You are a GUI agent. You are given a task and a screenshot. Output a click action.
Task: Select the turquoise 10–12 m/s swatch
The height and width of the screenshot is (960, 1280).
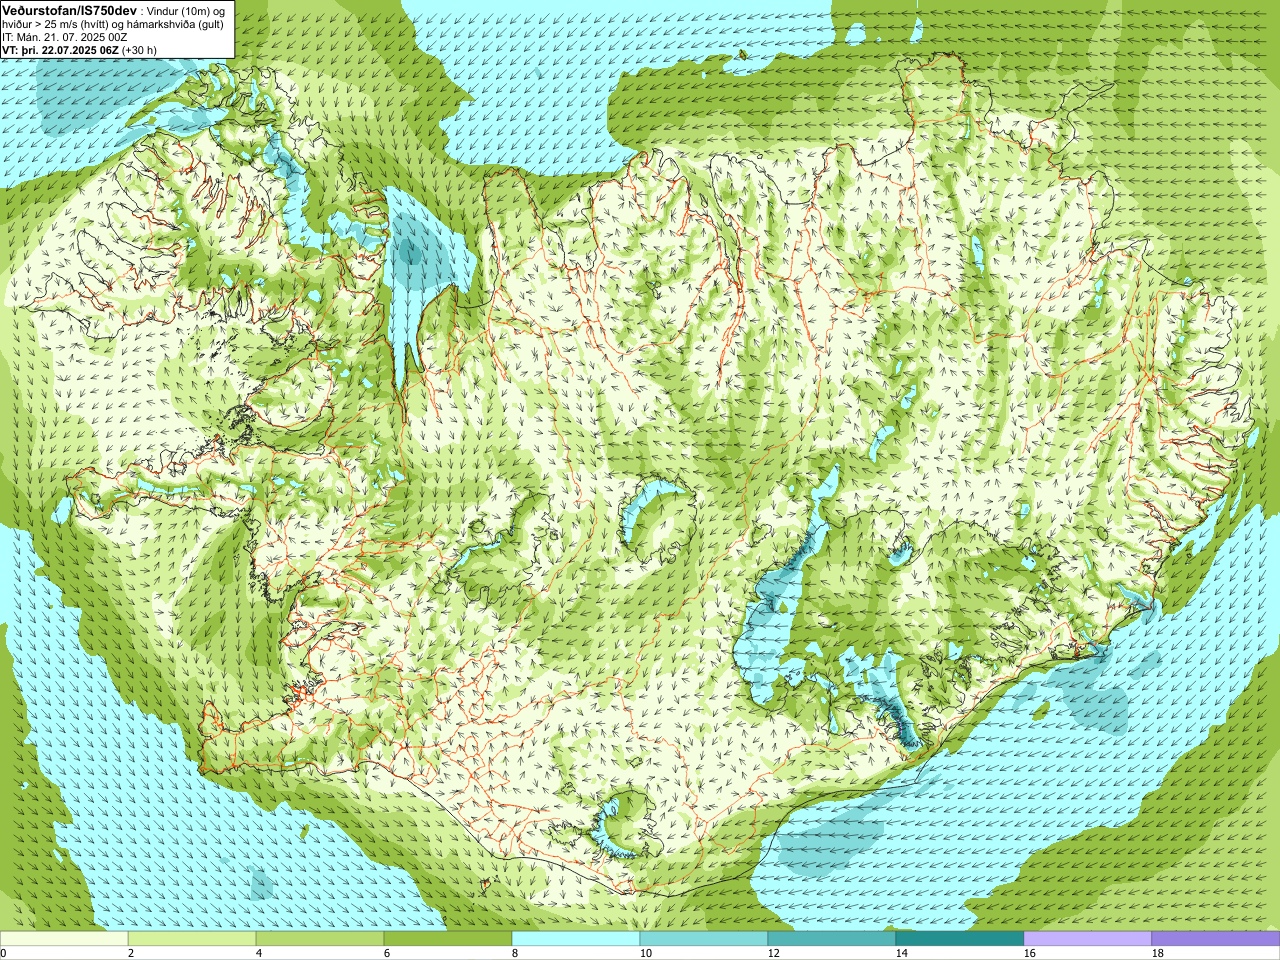(x=704, y=939)
